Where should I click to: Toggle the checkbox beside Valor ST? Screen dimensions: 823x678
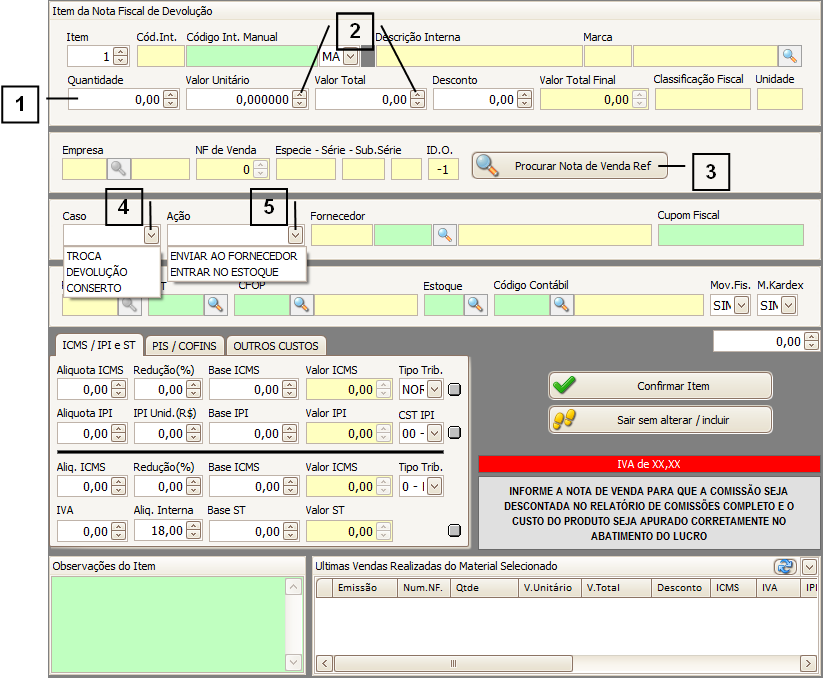click(x=455, y=531)
